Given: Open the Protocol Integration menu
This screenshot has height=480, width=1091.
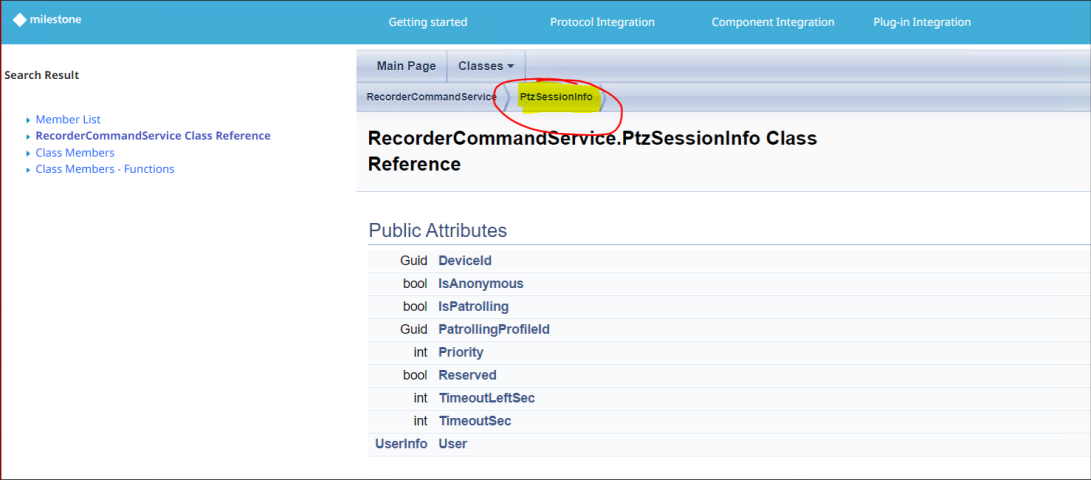Looking at the screenshot, I should (602, 22).
